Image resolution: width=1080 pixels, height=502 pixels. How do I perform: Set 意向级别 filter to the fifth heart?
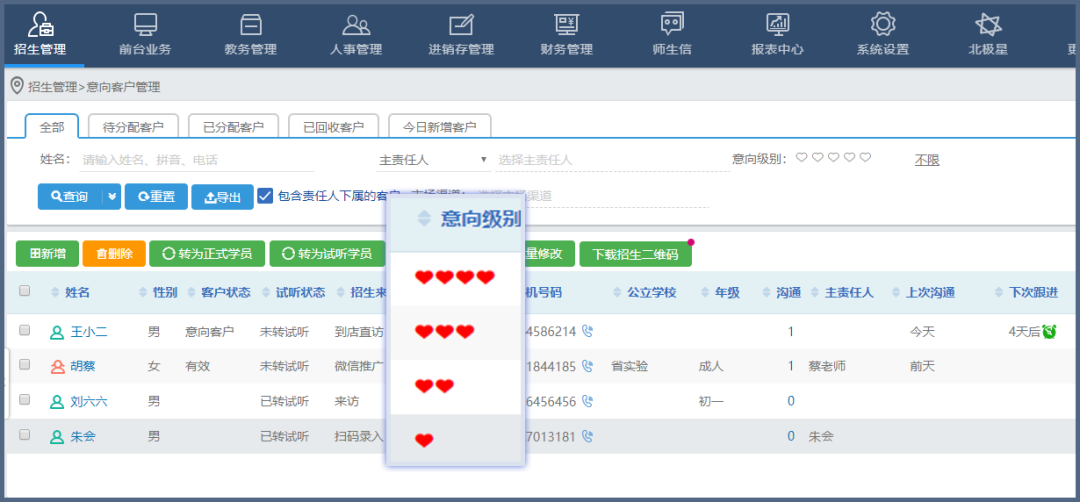(x=866, y=158)
